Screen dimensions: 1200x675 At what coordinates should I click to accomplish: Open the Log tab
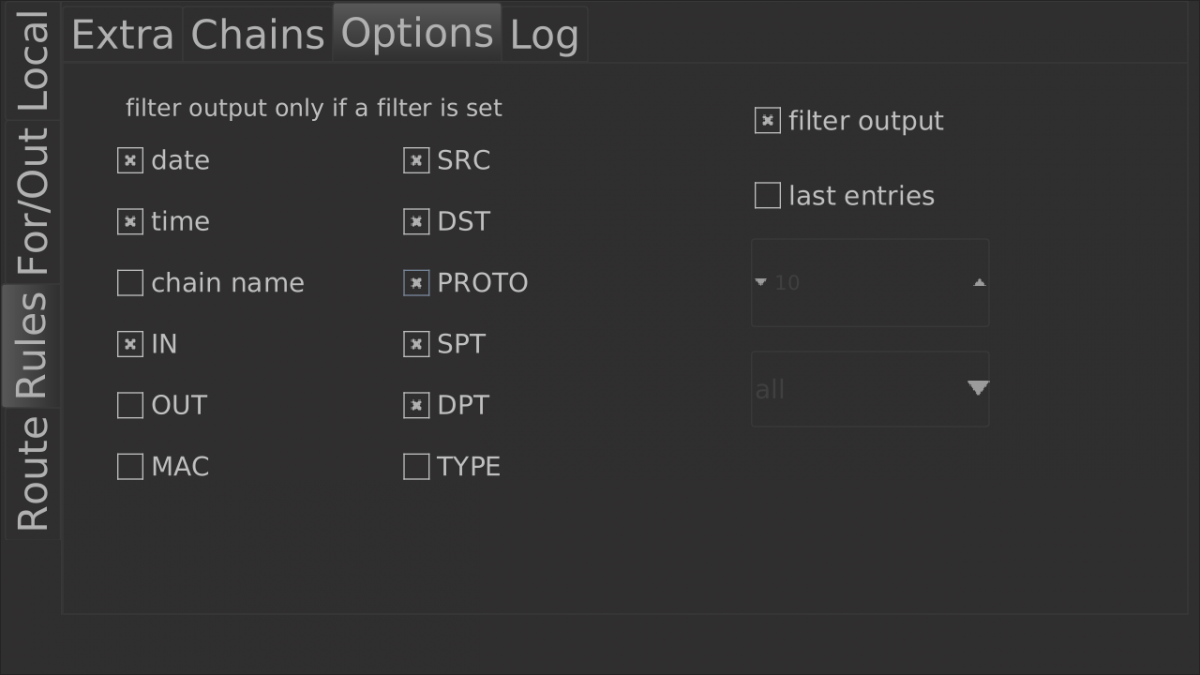click(x=544, y=35)
